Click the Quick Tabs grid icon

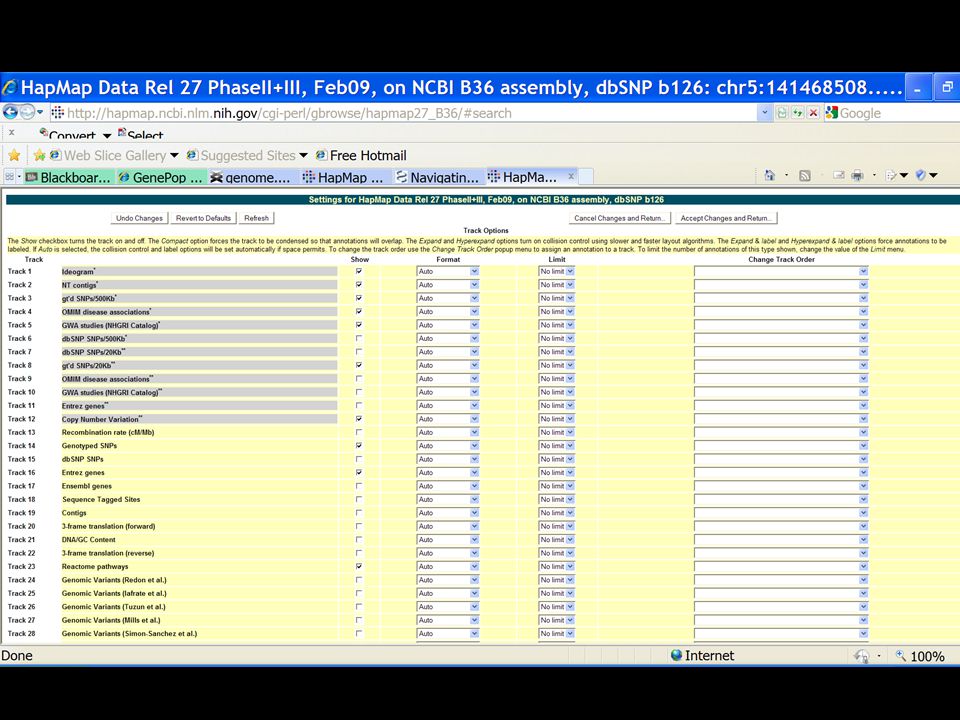(10, 176)
